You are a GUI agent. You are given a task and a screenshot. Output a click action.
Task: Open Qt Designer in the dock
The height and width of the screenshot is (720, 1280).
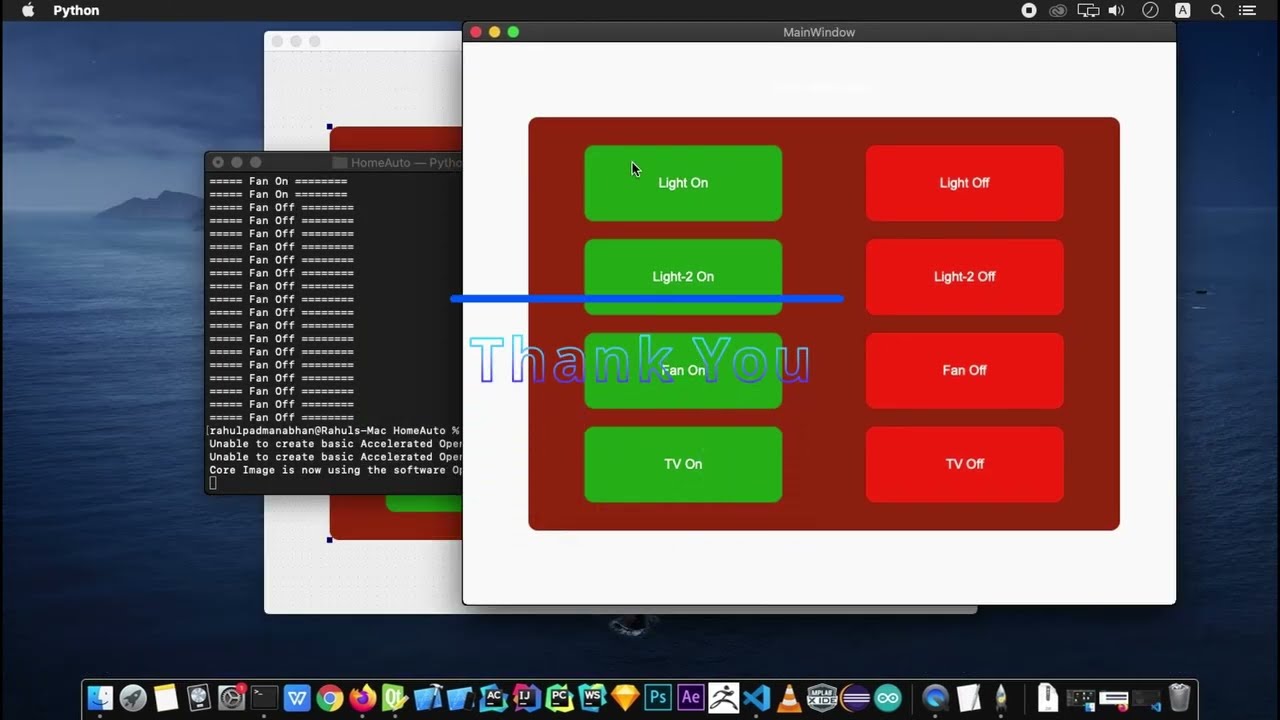395,697
